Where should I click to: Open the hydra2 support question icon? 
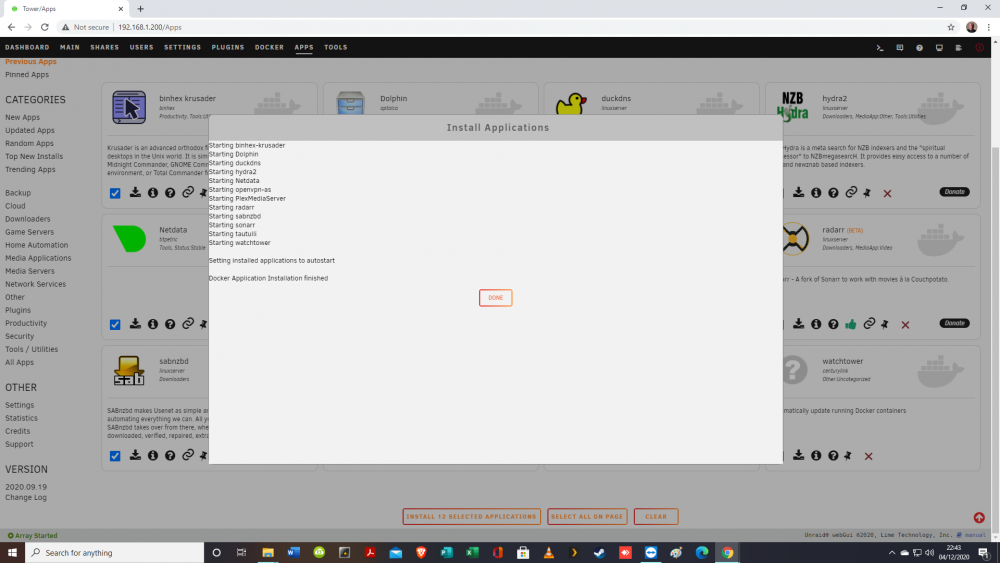coord(834,193)
